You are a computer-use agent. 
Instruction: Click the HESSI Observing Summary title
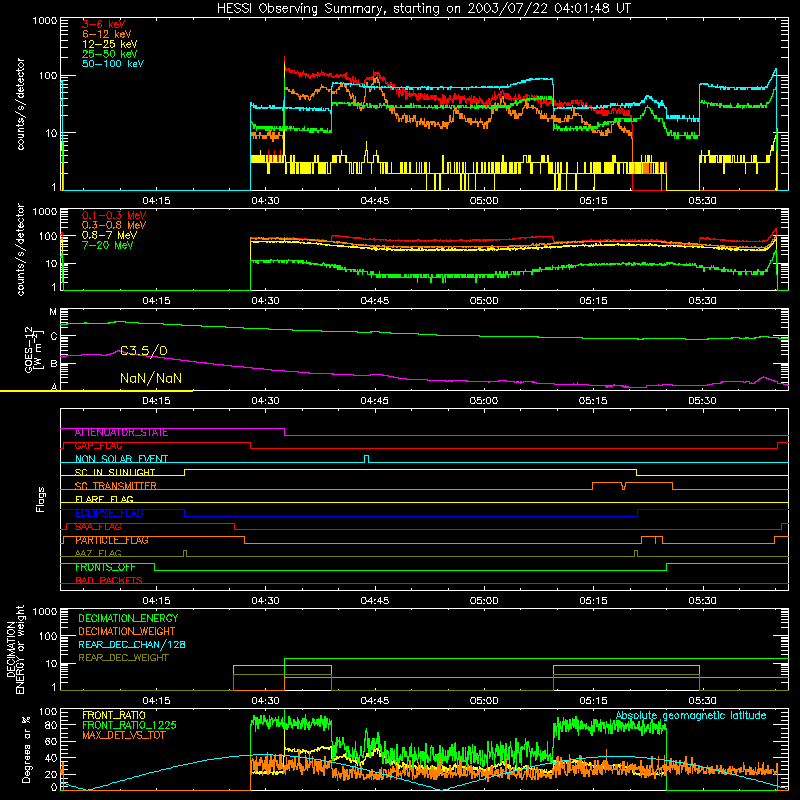point(424,9)
